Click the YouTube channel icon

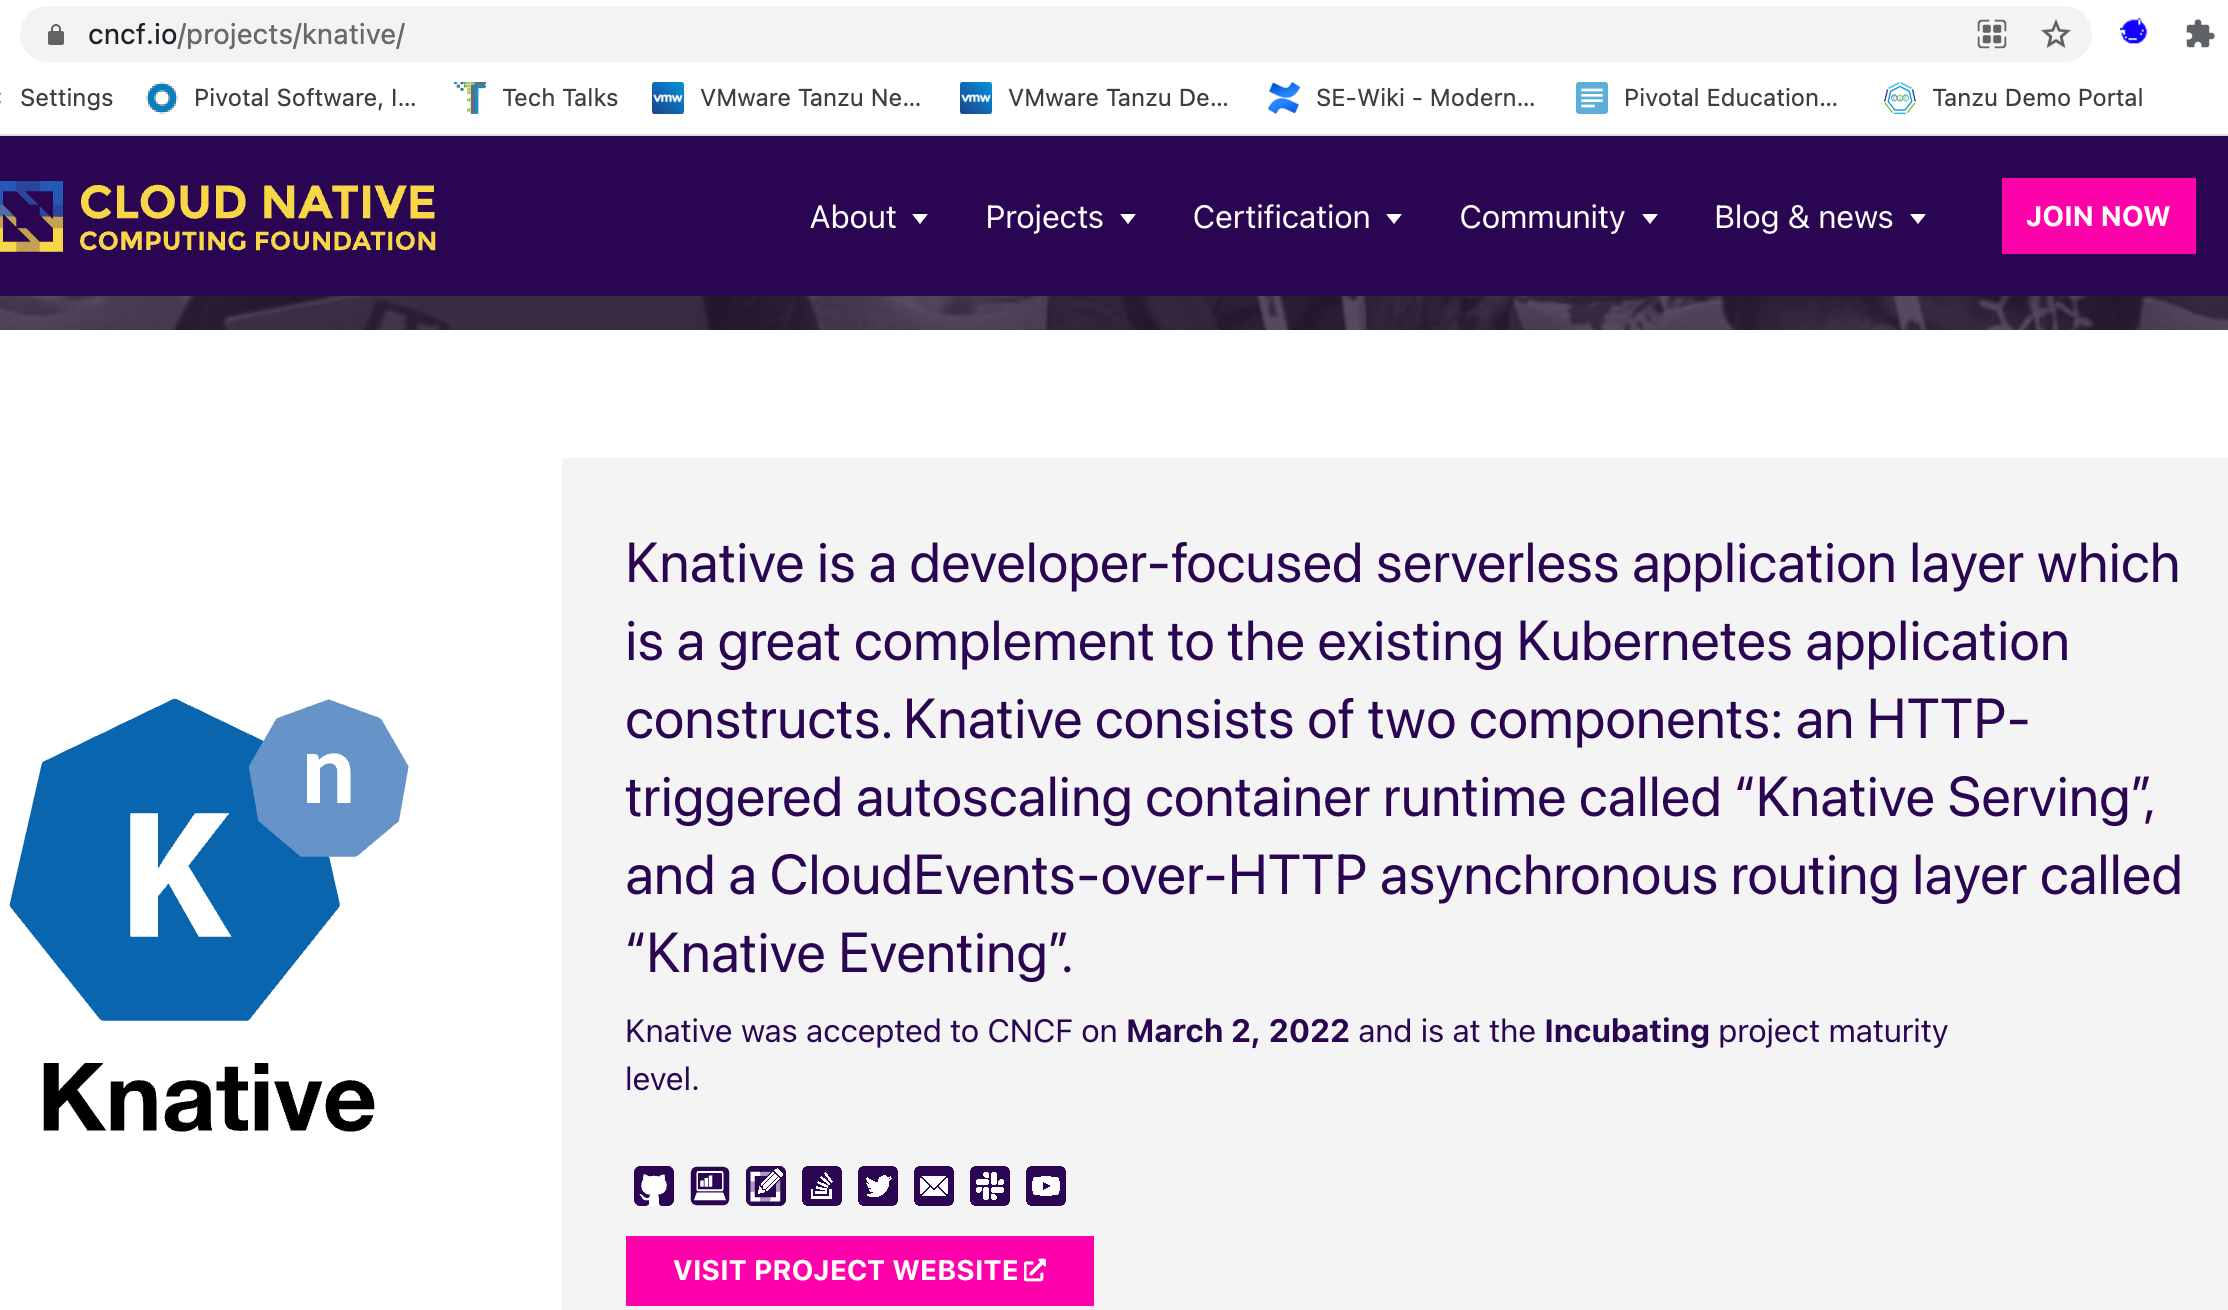(x=1045, y=1186)
